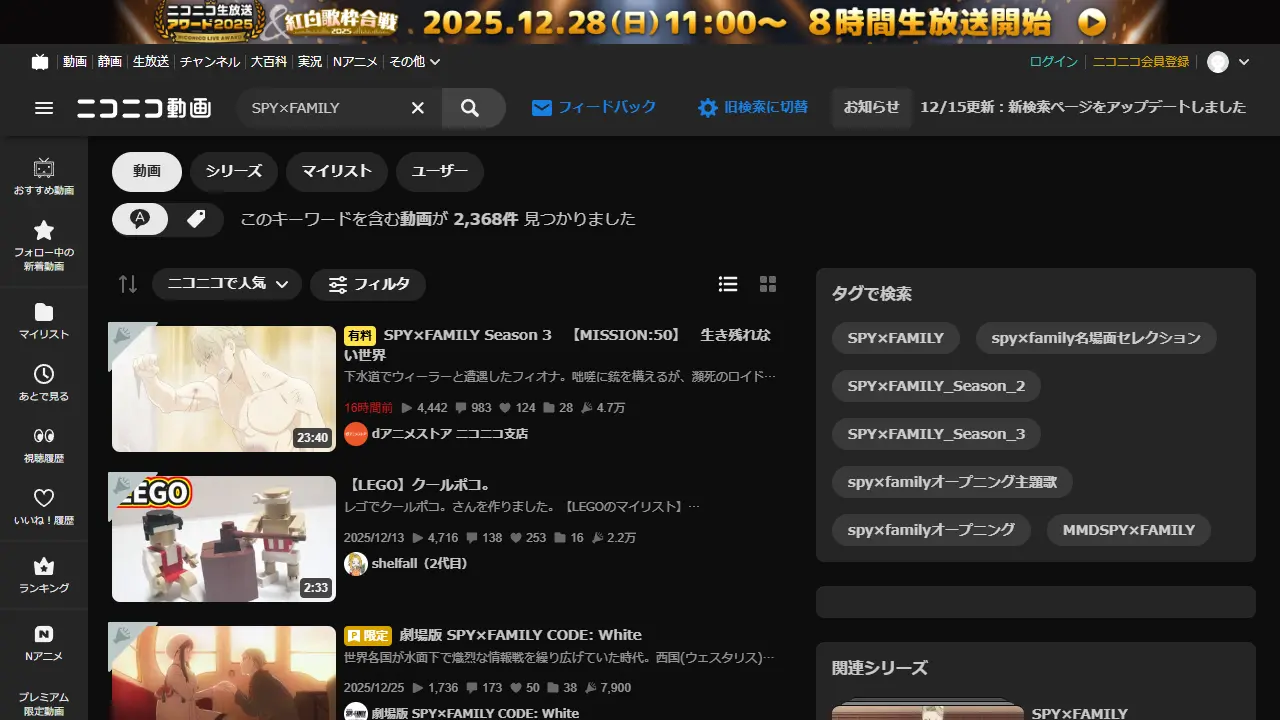The height and width of the screenshot is (720, 1280).
Task: Open the ニコニコで人気 sort dropdown
Action: click(x=226, y=284)
